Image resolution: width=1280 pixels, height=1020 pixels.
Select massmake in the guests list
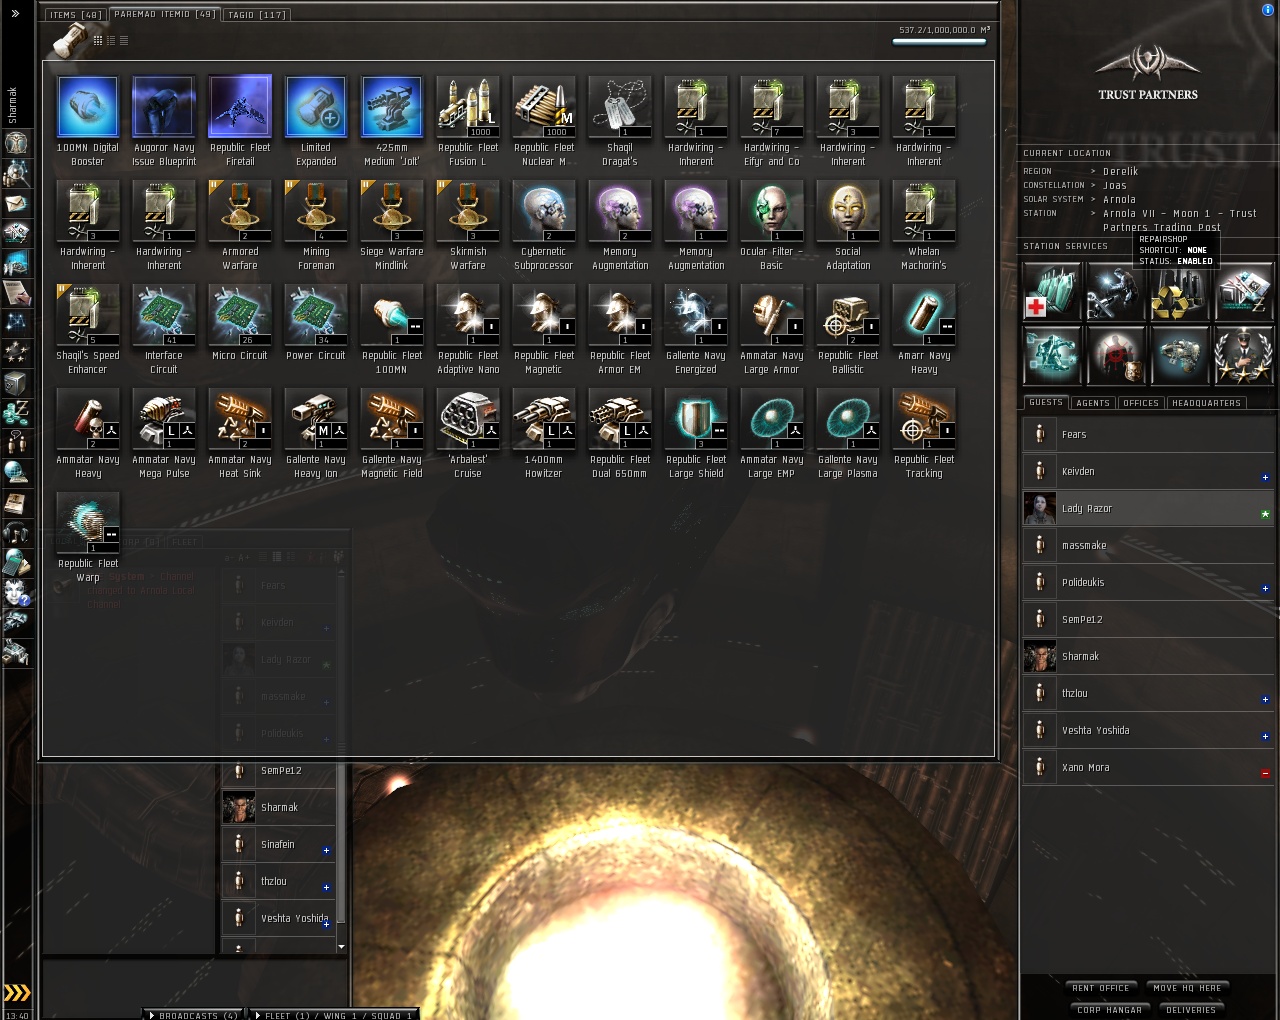(x=1148, y=545)
